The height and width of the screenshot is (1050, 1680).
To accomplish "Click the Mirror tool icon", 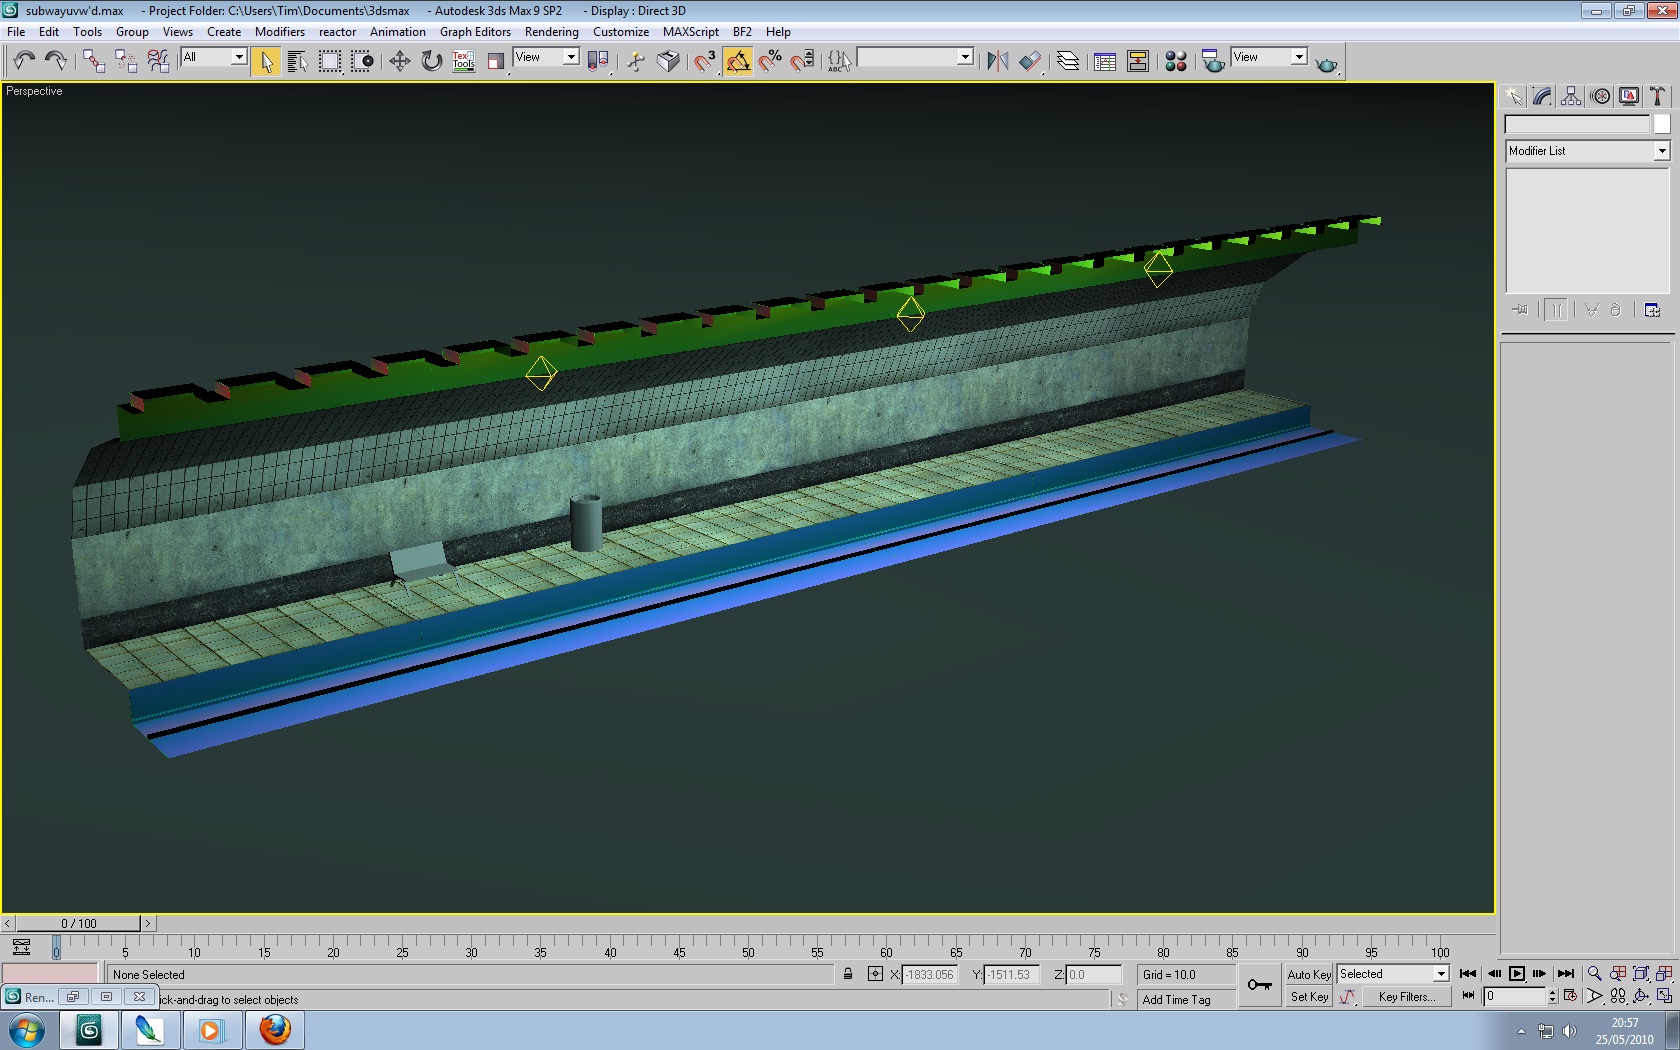I will pos(997,61).
